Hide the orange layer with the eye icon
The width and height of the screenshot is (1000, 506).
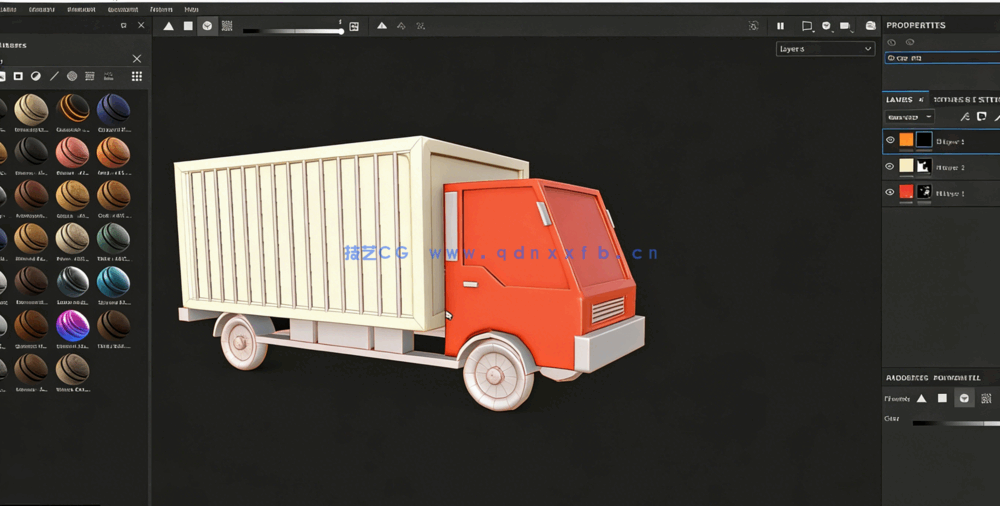[x=890, y=140]
